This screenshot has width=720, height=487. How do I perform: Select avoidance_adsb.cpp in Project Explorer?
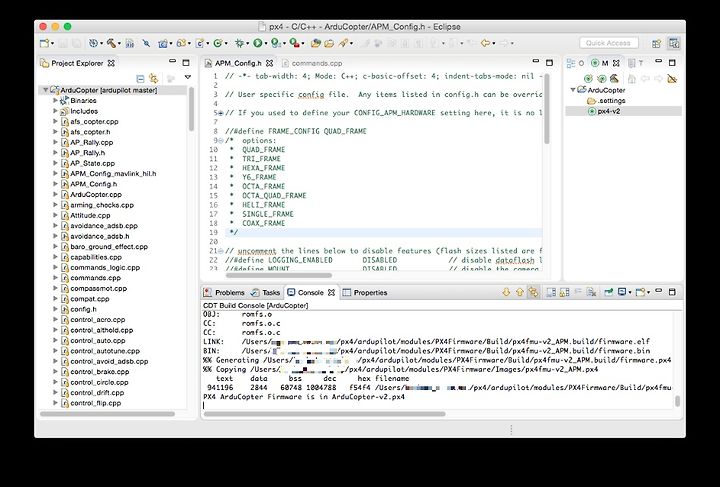point(104,225)
